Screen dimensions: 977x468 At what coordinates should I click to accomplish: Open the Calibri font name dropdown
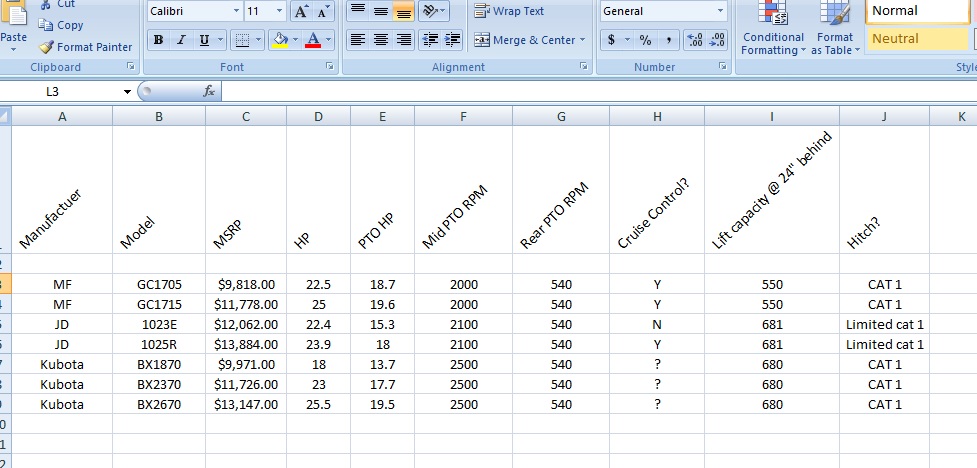coord(236,11)
